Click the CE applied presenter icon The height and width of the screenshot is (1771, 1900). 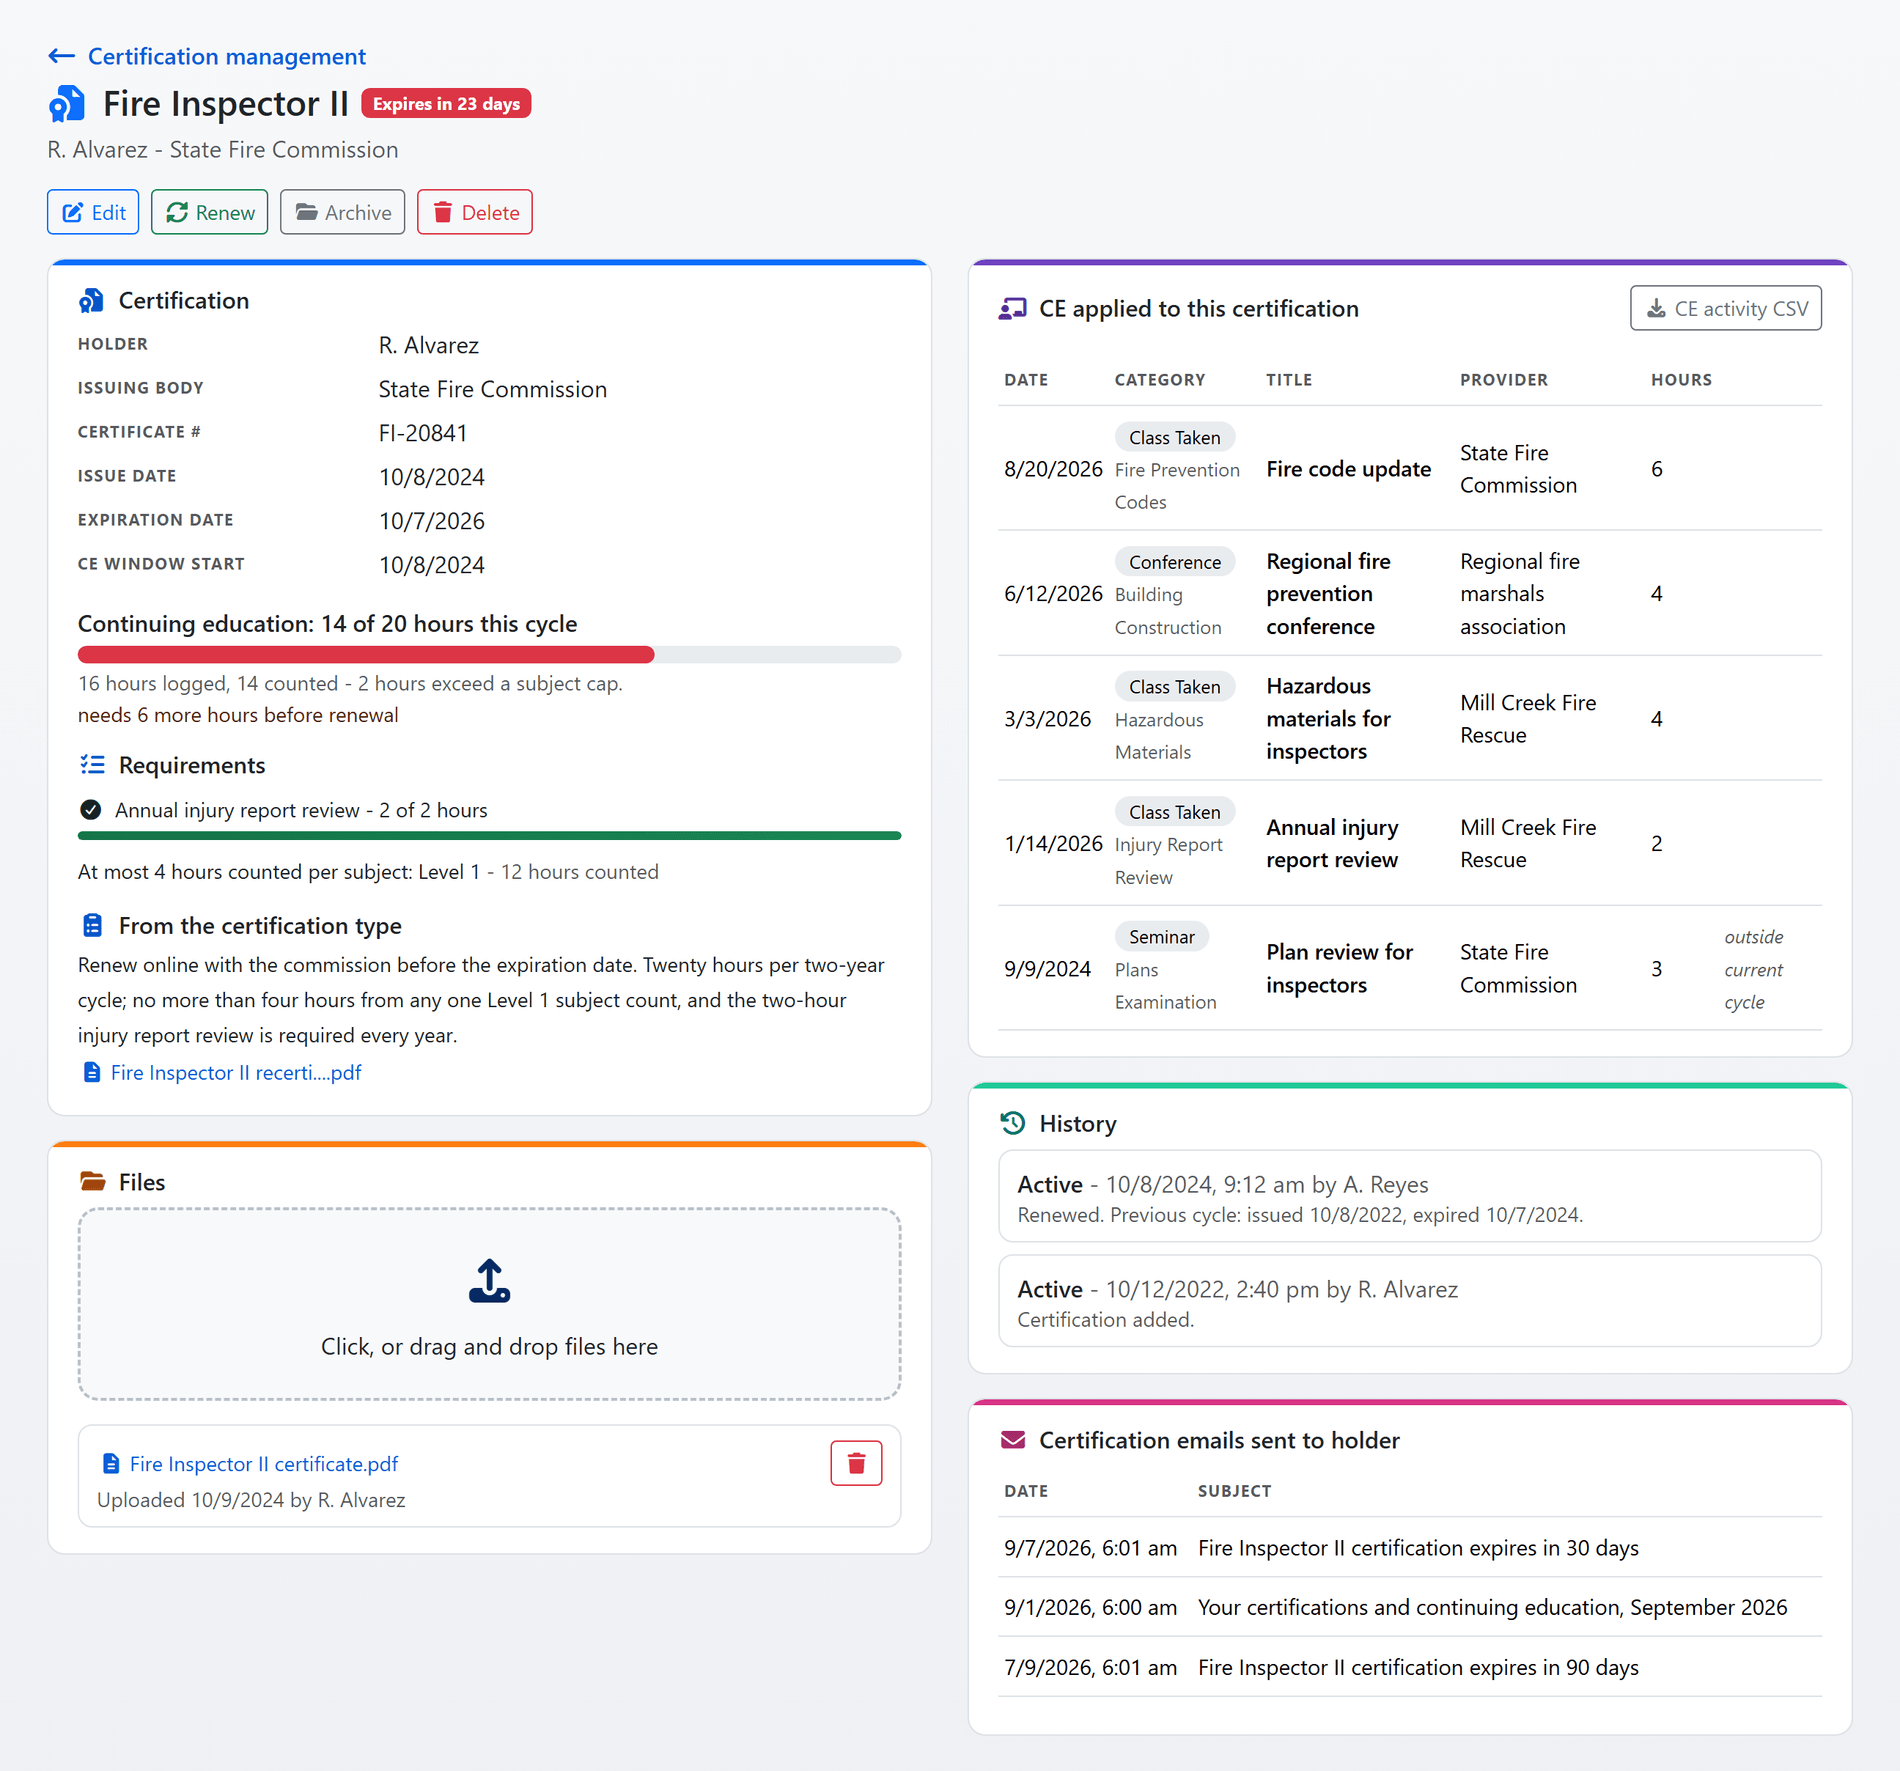(1012, 308)
